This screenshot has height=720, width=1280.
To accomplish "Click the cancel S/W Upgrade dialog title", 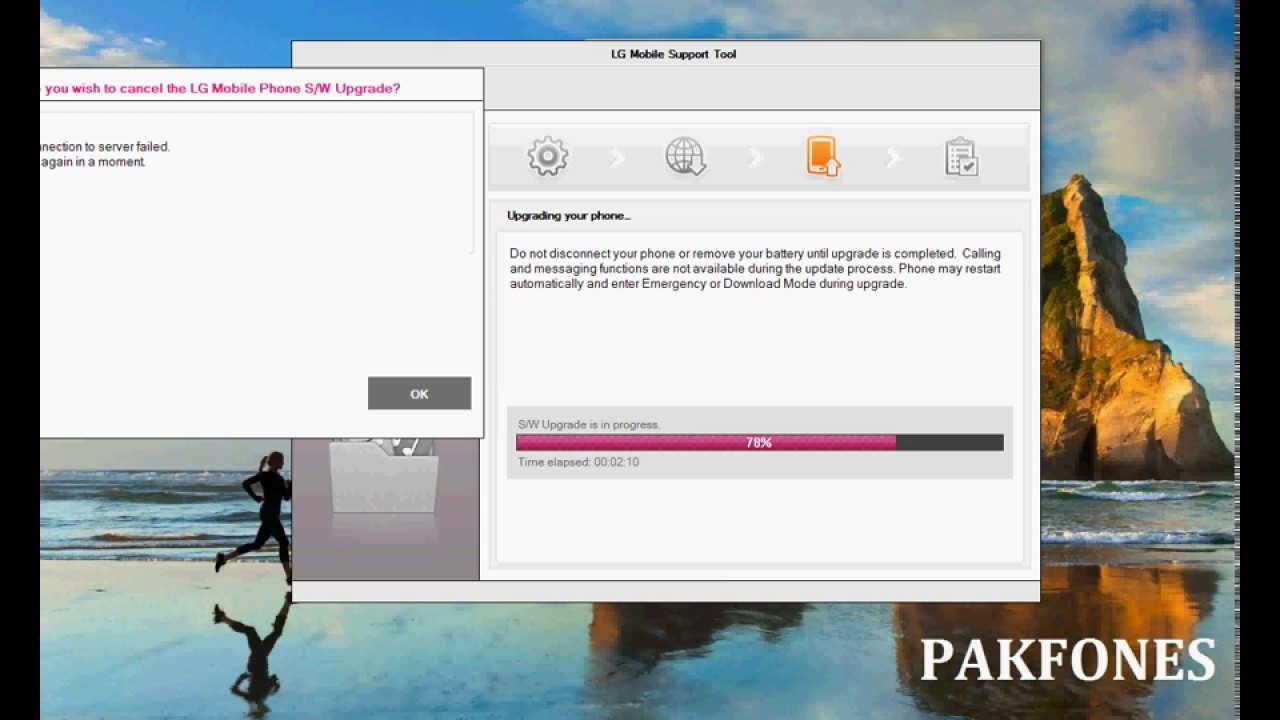I will (x=221, y=88).
